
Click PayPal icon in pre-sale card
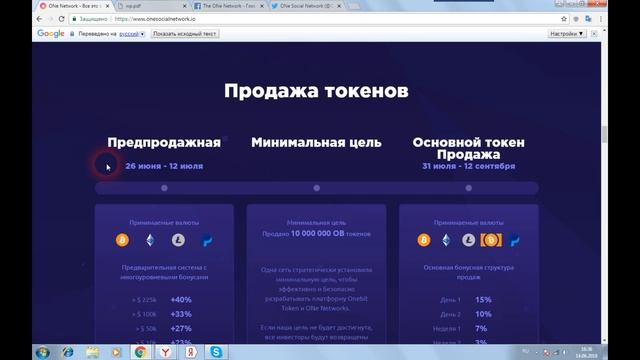(207, 240)
